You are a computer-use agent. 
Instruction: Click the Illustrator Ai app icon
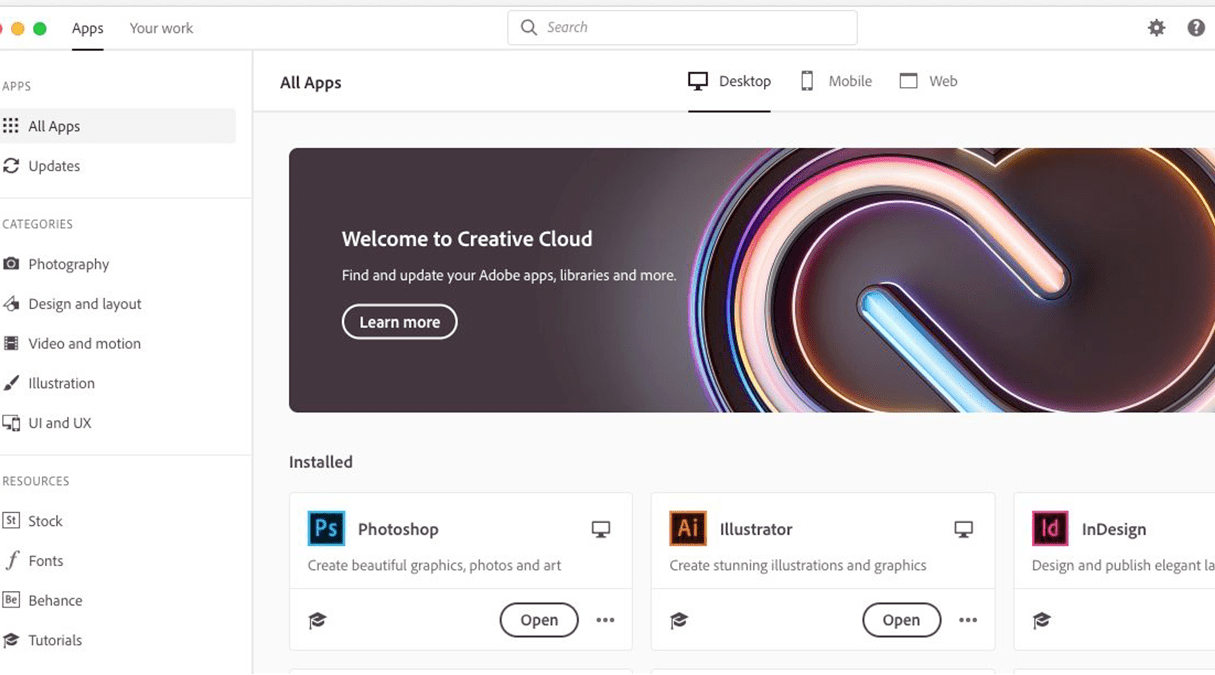(x=688, y=528)
